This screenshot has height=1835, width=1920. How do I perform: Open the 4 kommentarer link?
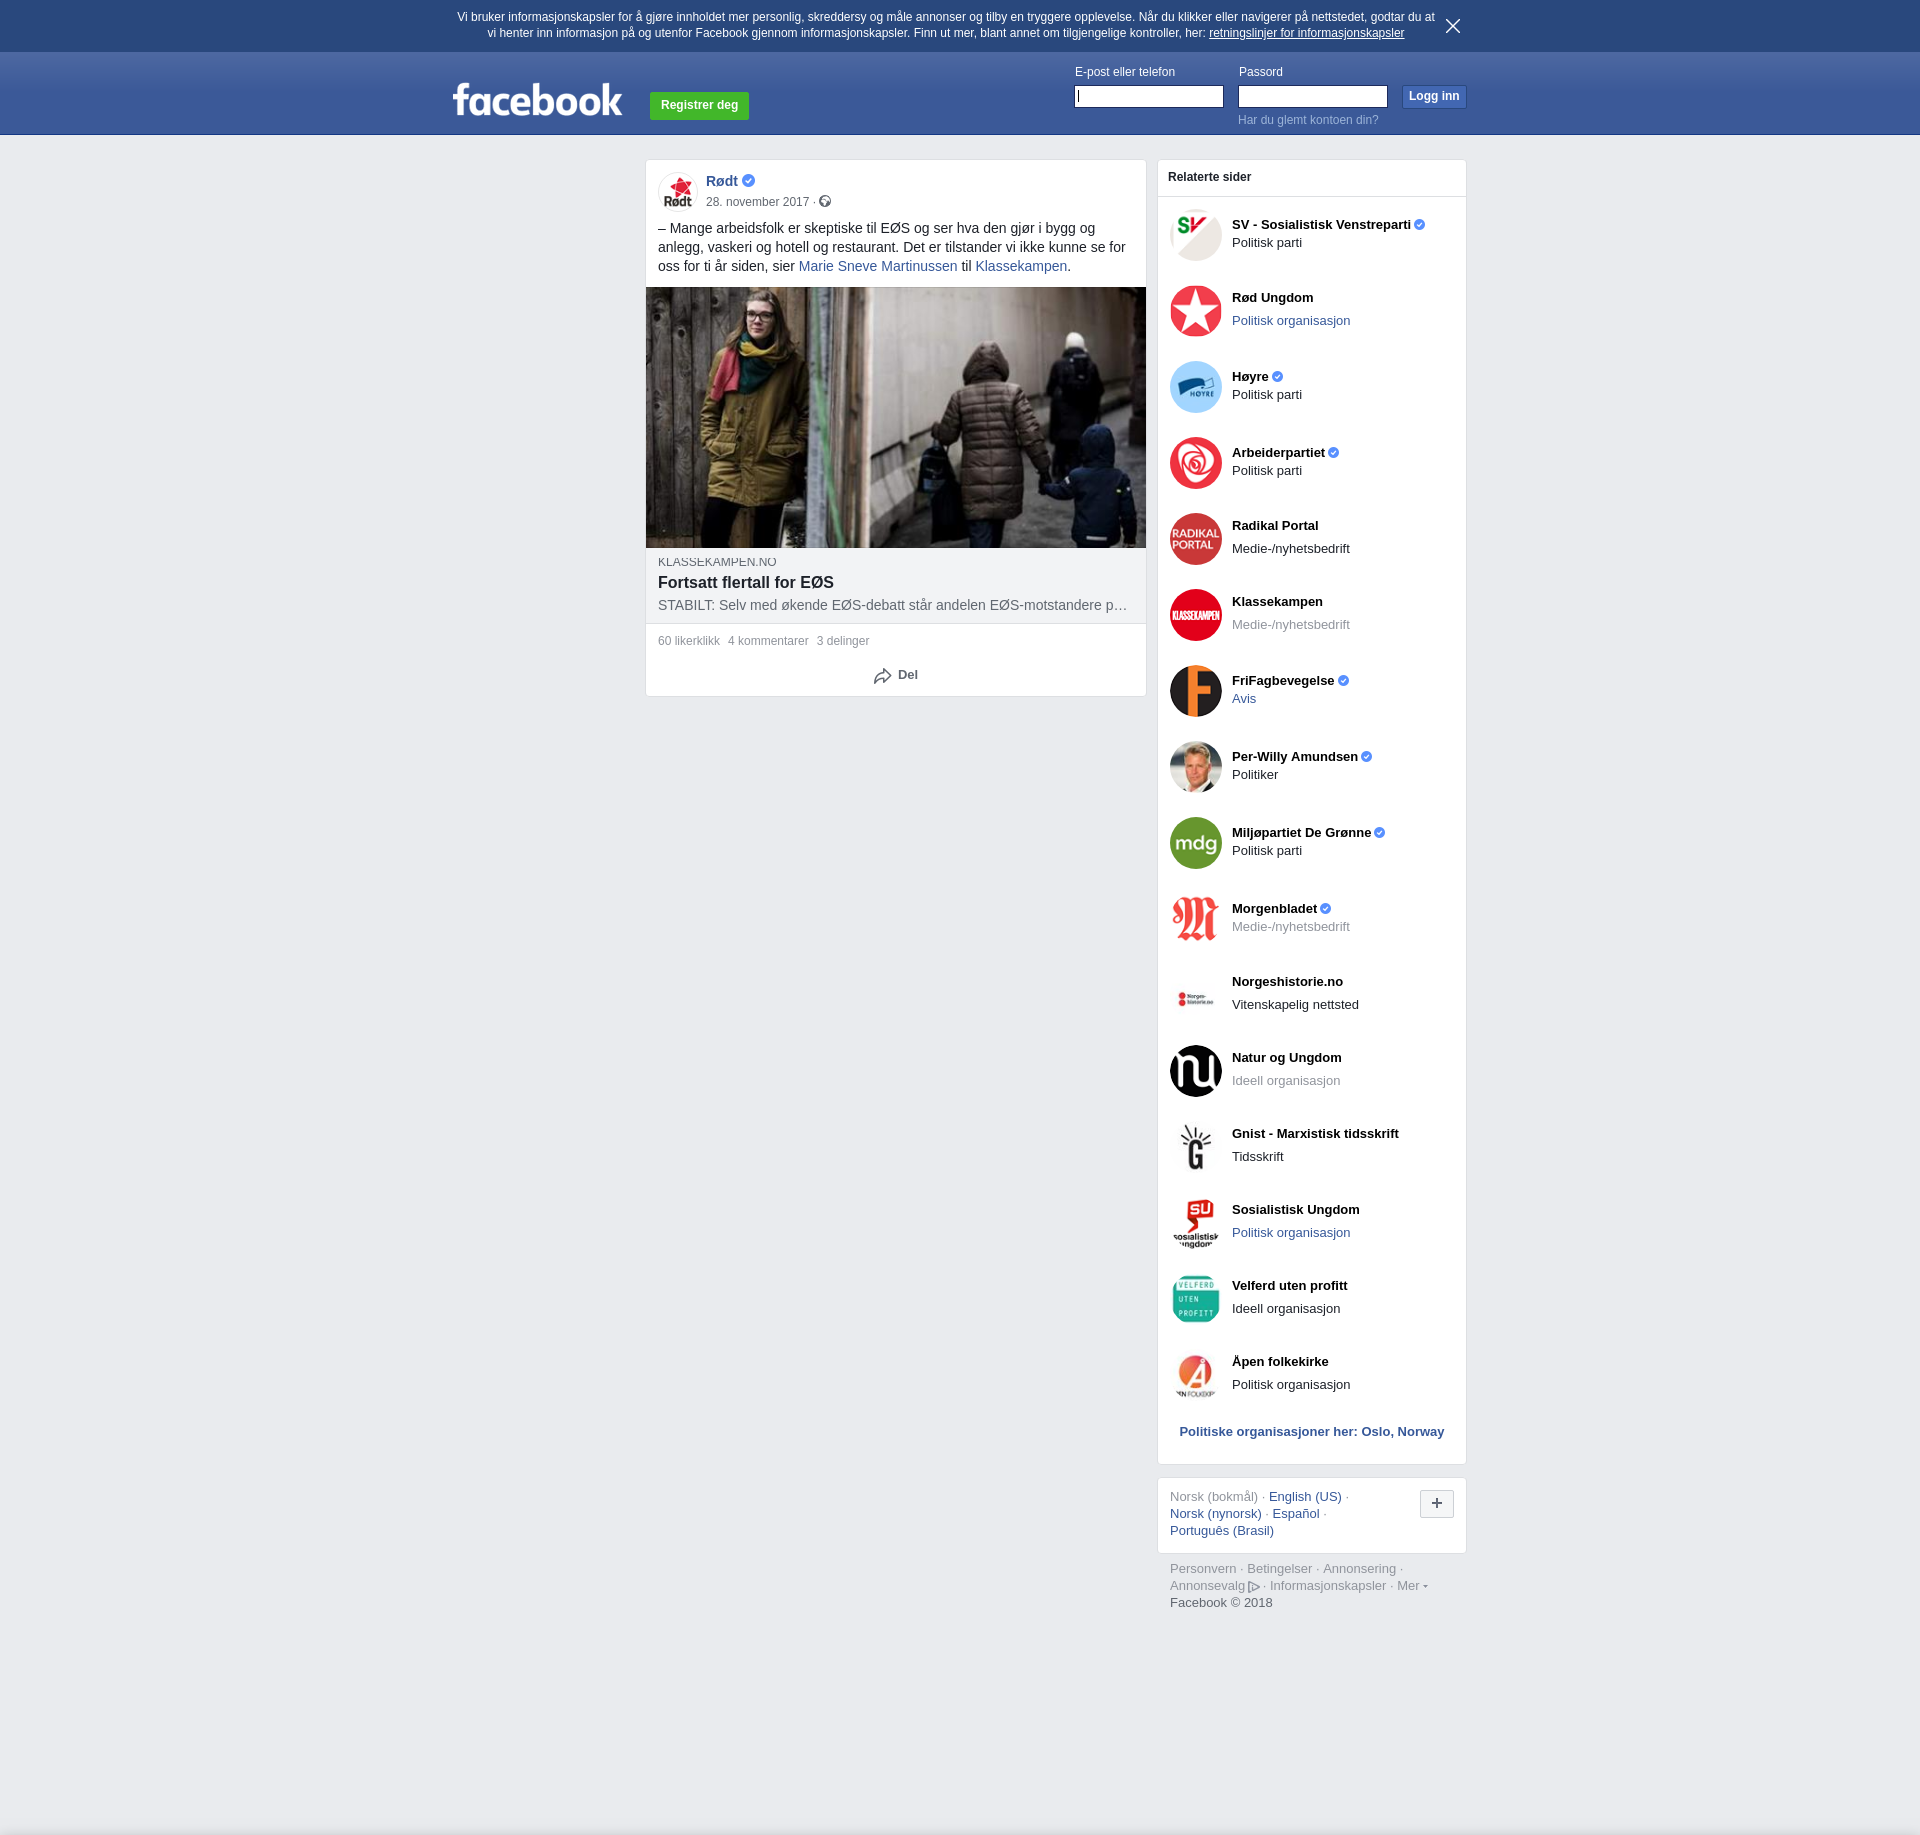(768, 641)
